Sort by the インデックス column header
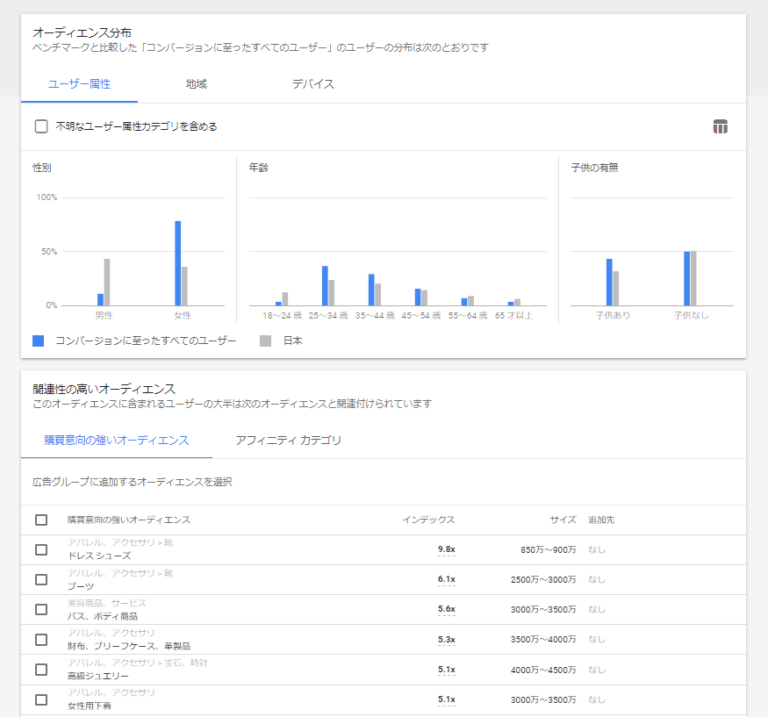Screen dimensions: 768x717 click(429, 520)
